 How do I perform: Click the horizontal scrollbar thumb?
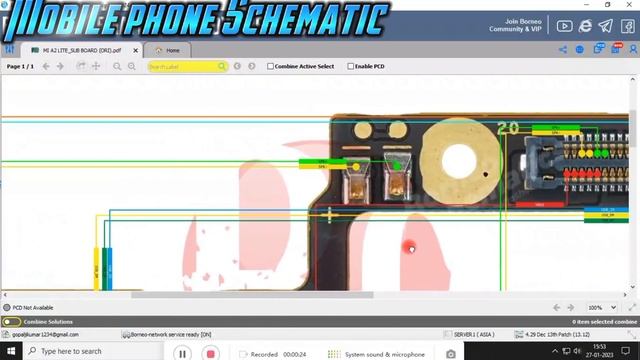click(252, 295)
